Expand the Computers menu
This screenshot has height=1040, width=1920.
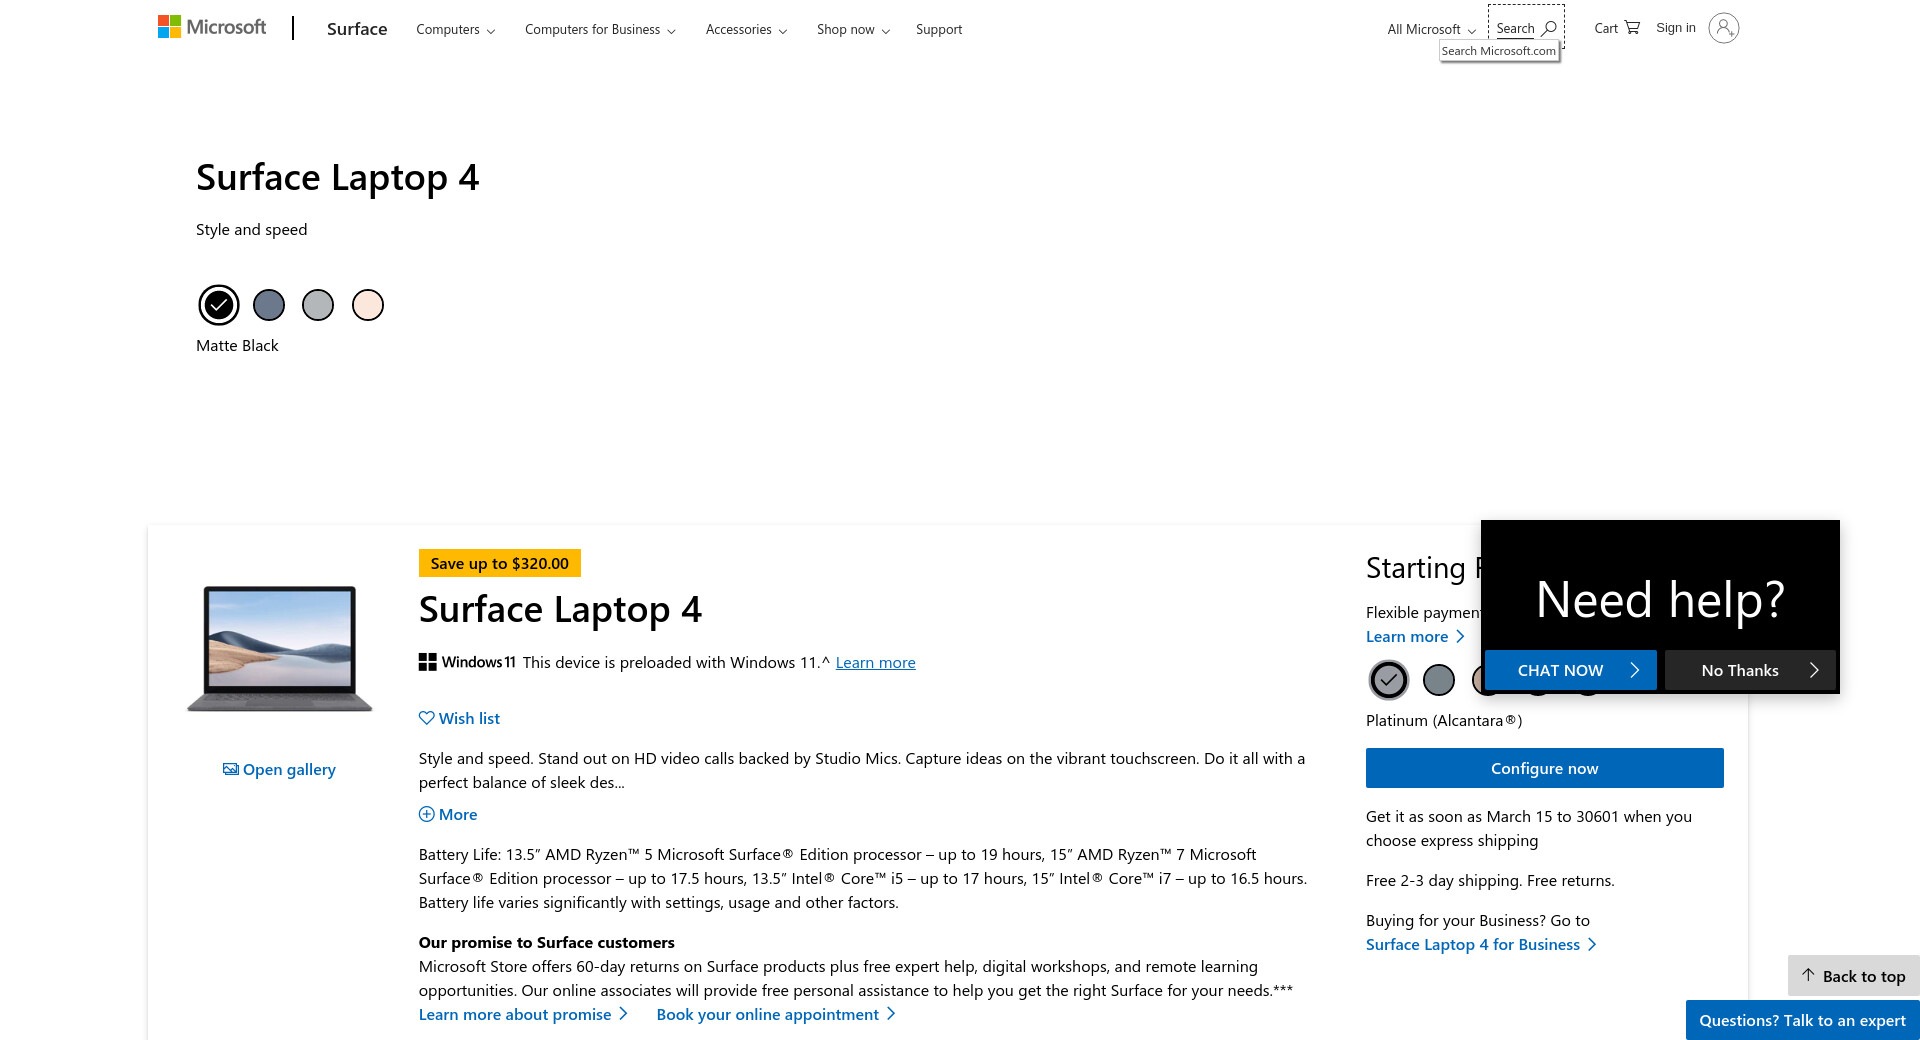456,30
